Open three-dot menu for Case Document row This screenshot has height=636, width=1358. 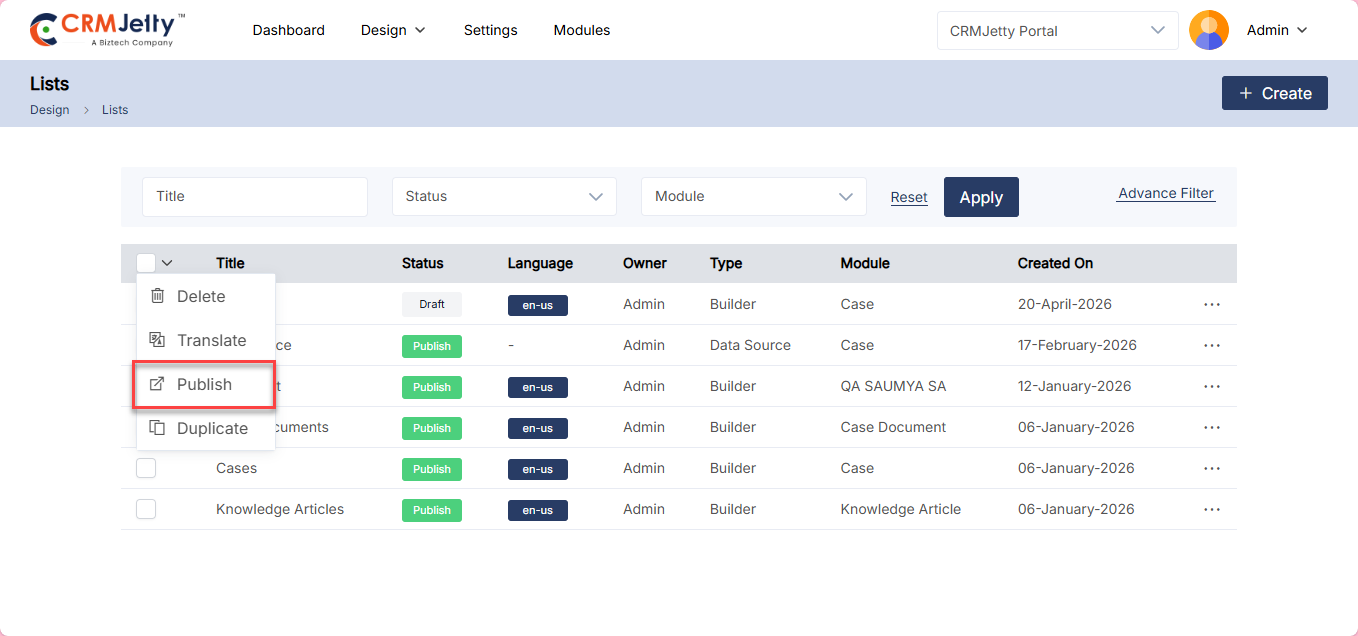tap(1211, 427)
